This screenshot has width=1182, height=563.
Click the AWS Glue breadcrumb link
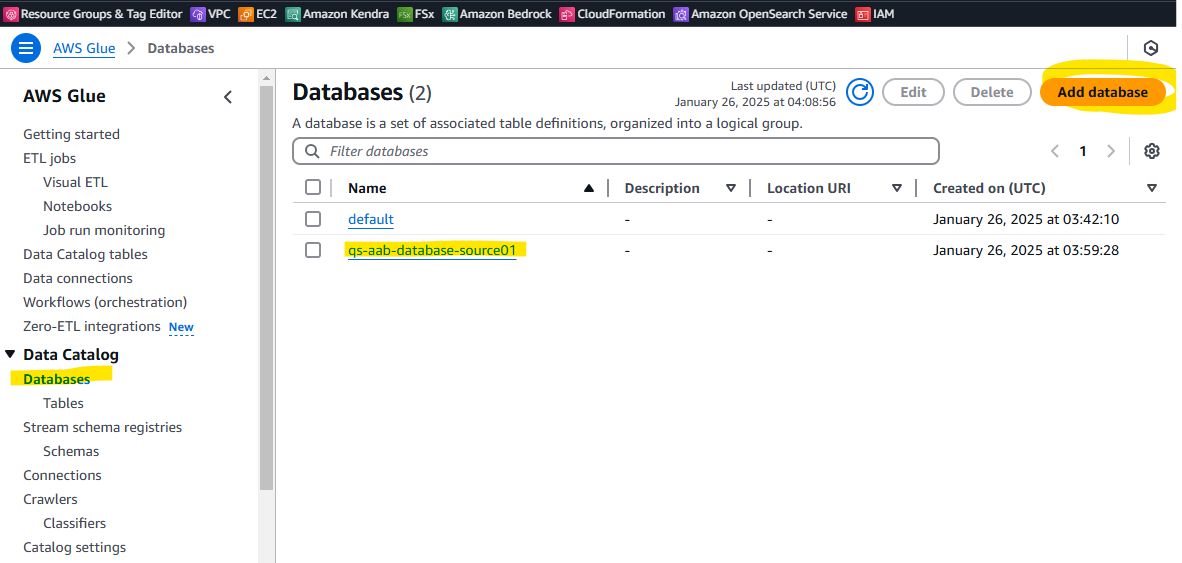pyautogui.click(x=84, y=48)
